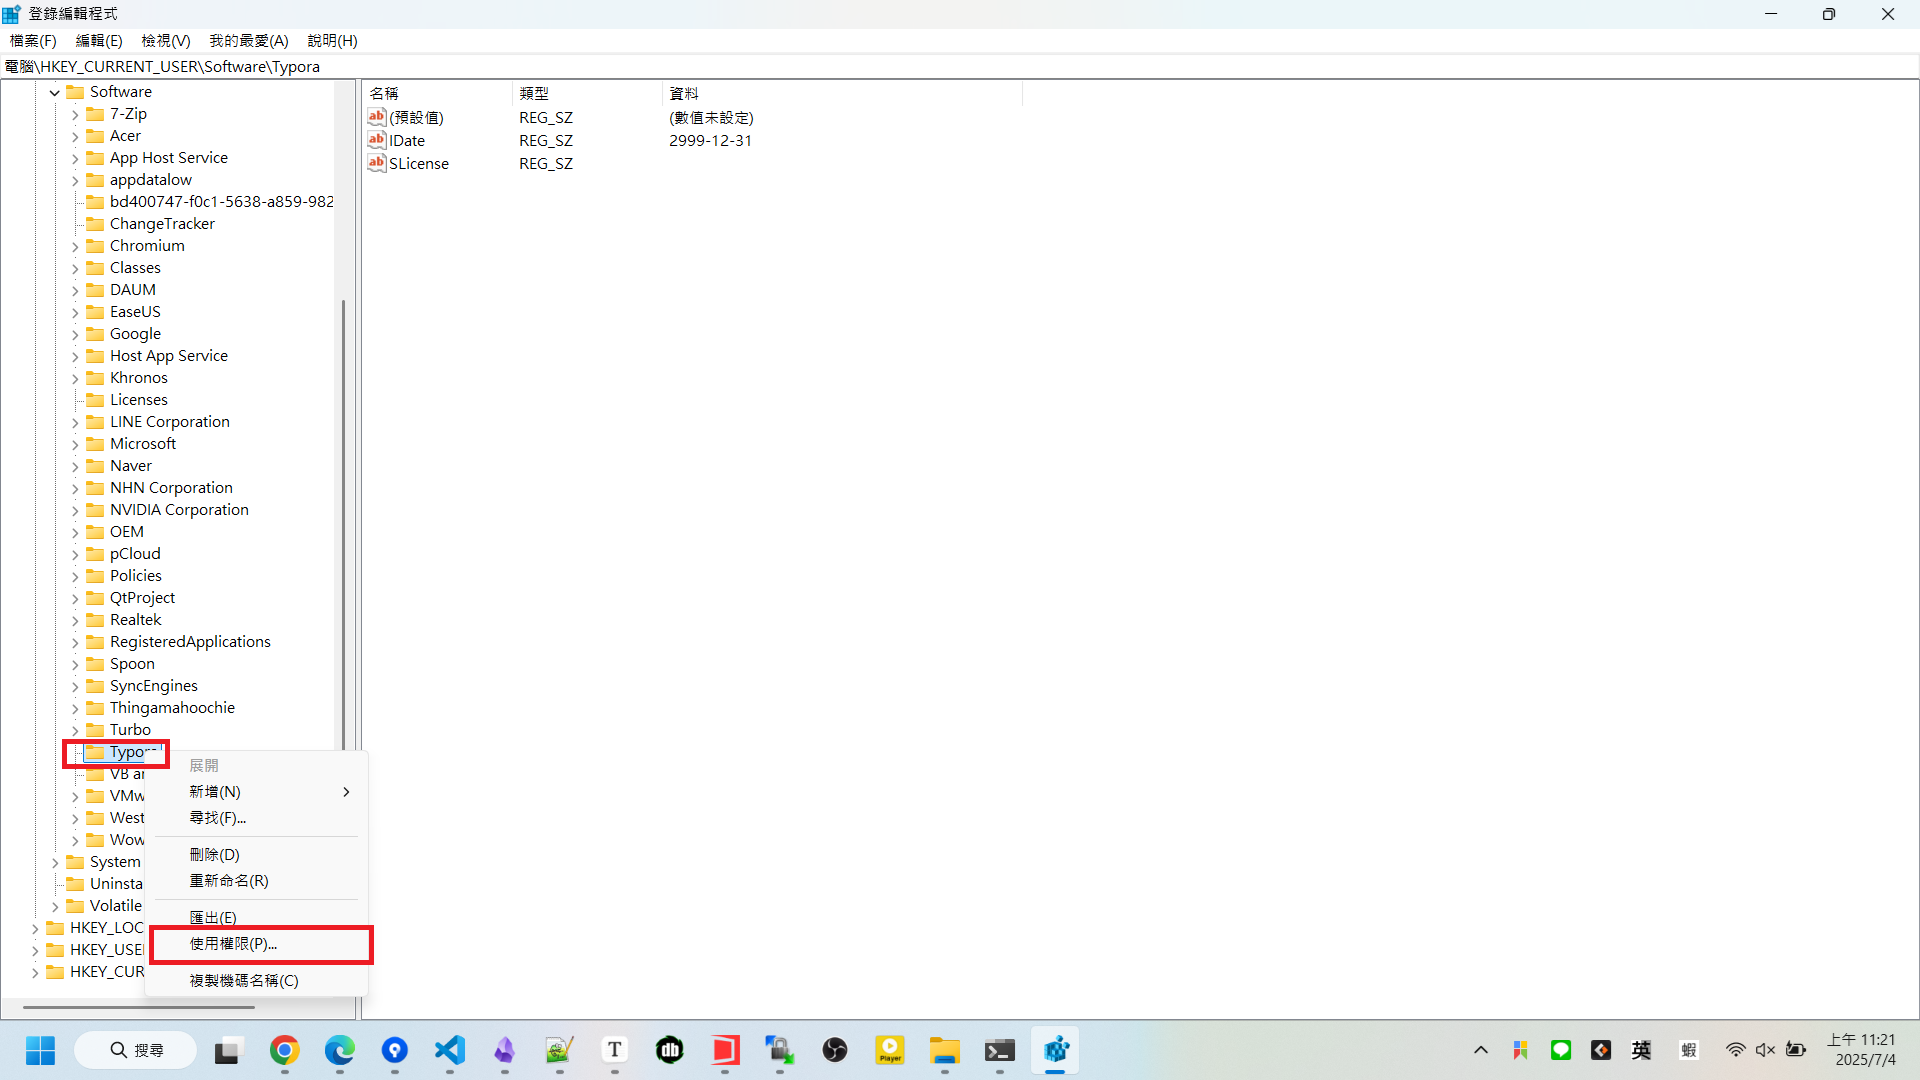The image size is (1920, 1080).
Task: Open the 我的最愛(A) menu
Action: 249,41
